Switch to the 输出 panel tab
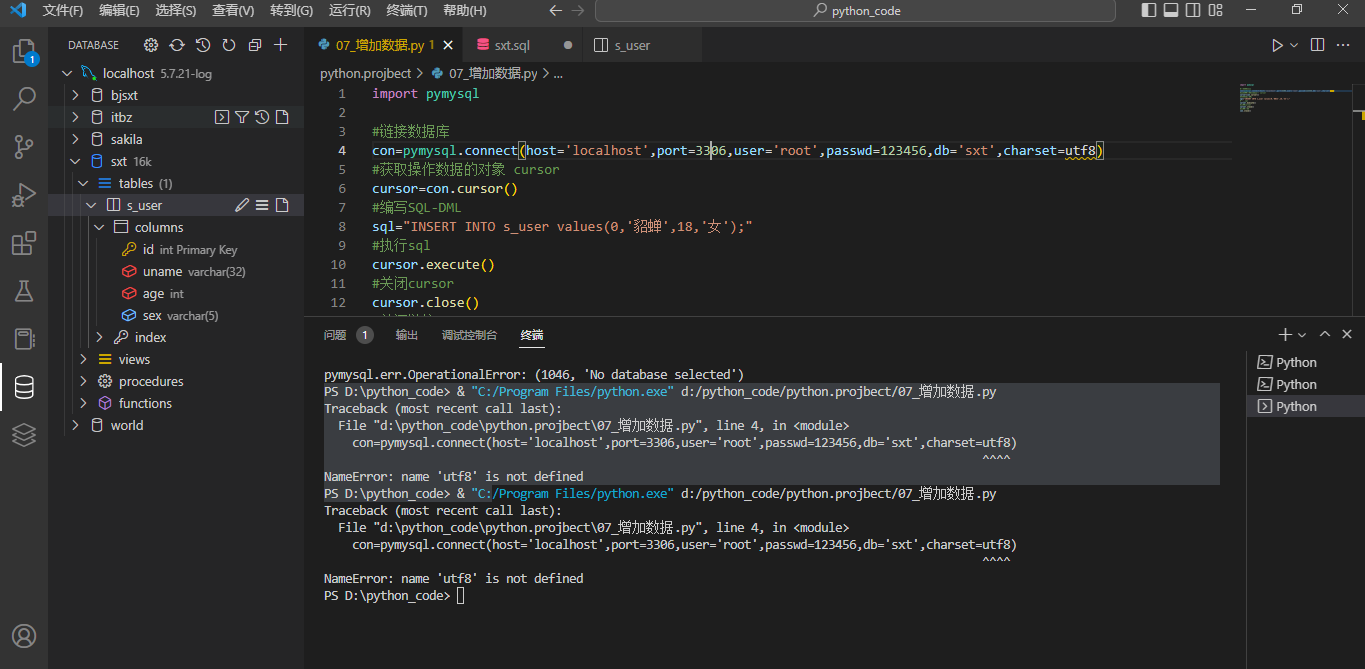This screenshot has height=669, width=1365. tap(406, 335)
